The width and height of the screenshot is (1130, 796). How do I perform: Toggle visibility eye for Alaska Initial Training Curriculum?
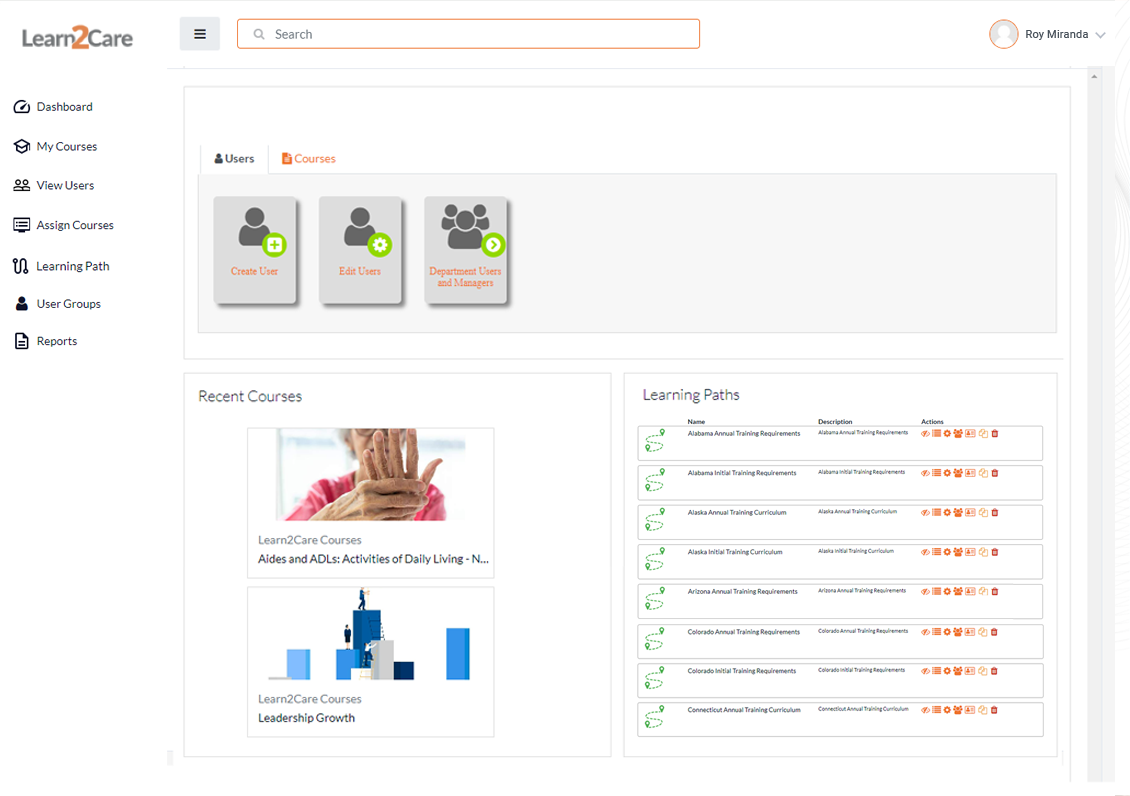(925, 552)
